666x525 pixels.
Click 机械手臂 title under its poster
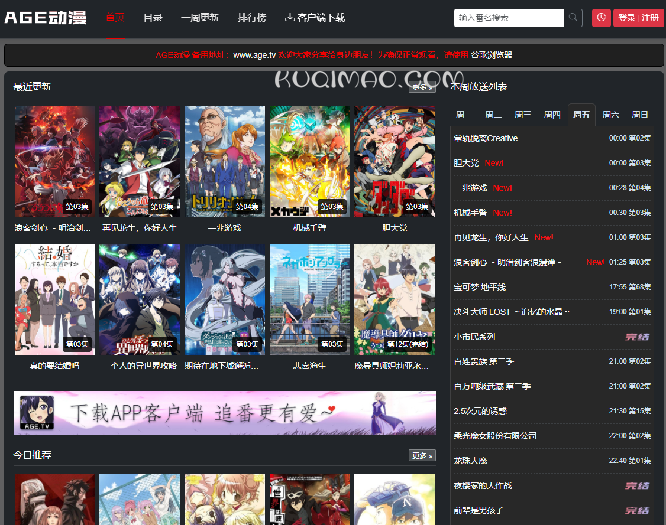[x=310, y=228]
